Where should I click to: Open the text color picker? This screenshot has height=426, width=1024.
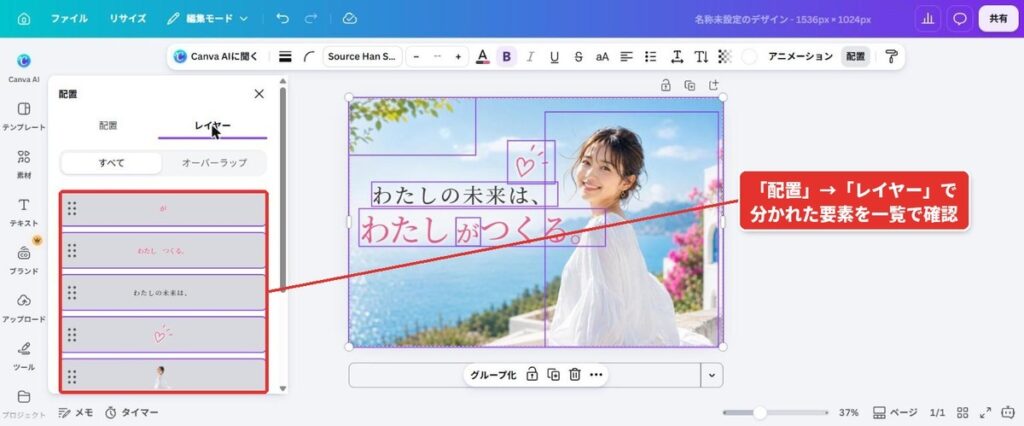click(x=483, y=57)
